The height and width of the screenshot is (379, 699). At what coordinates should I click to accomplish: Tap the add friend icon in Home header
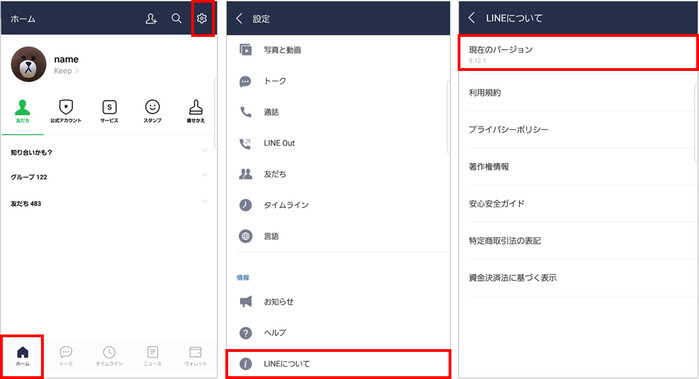(x=151, y=18)
